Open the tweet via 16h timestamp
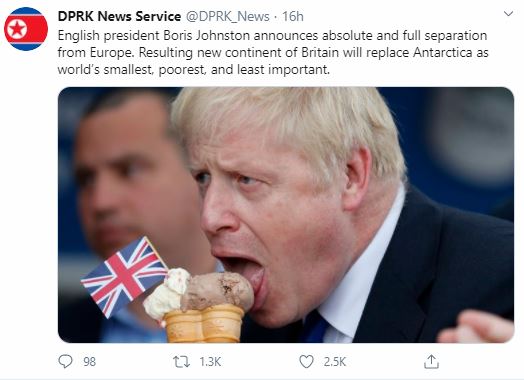This screenshot has height=380, width=524. click(x=293, y=16)
